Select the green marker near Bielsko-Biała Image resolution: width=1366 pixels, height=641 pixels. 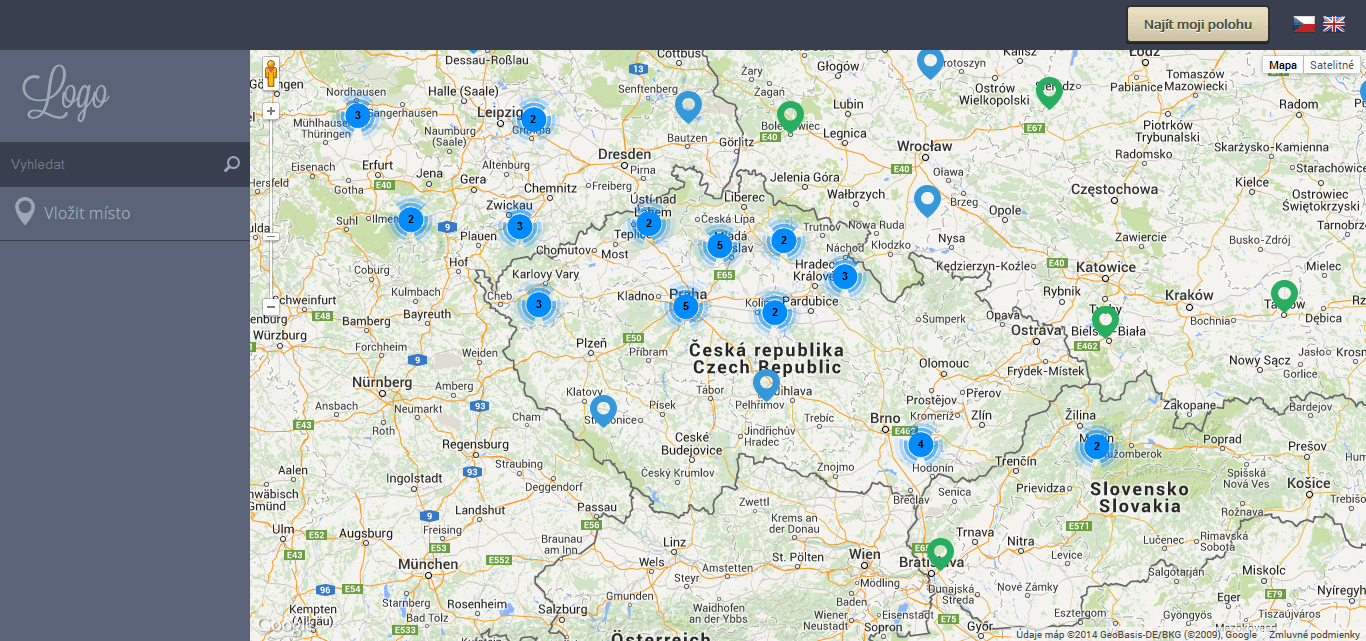click(1105, 321)
